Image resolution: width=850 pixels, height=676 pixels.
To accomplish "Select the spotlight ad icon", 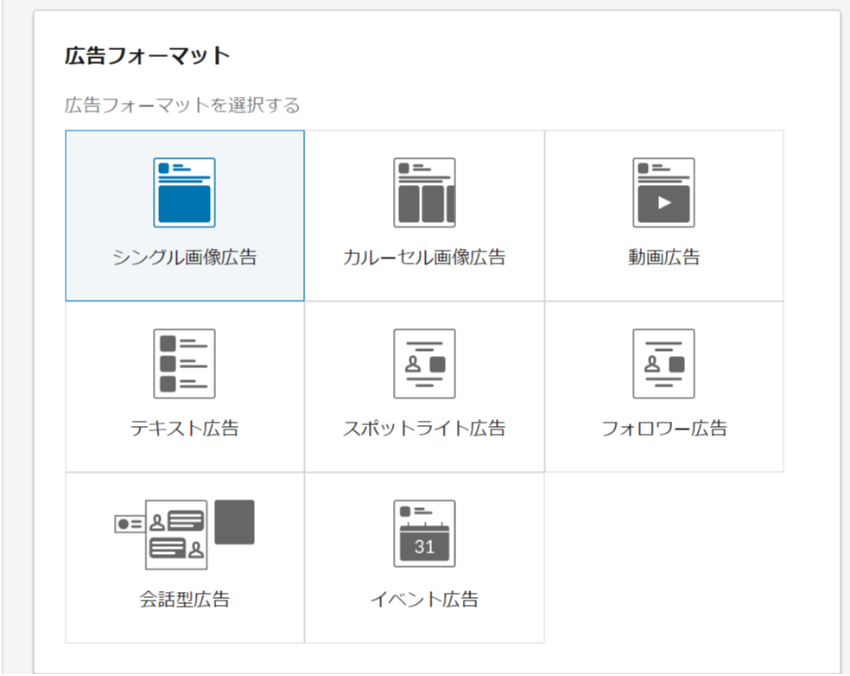I will pos(424,364).
